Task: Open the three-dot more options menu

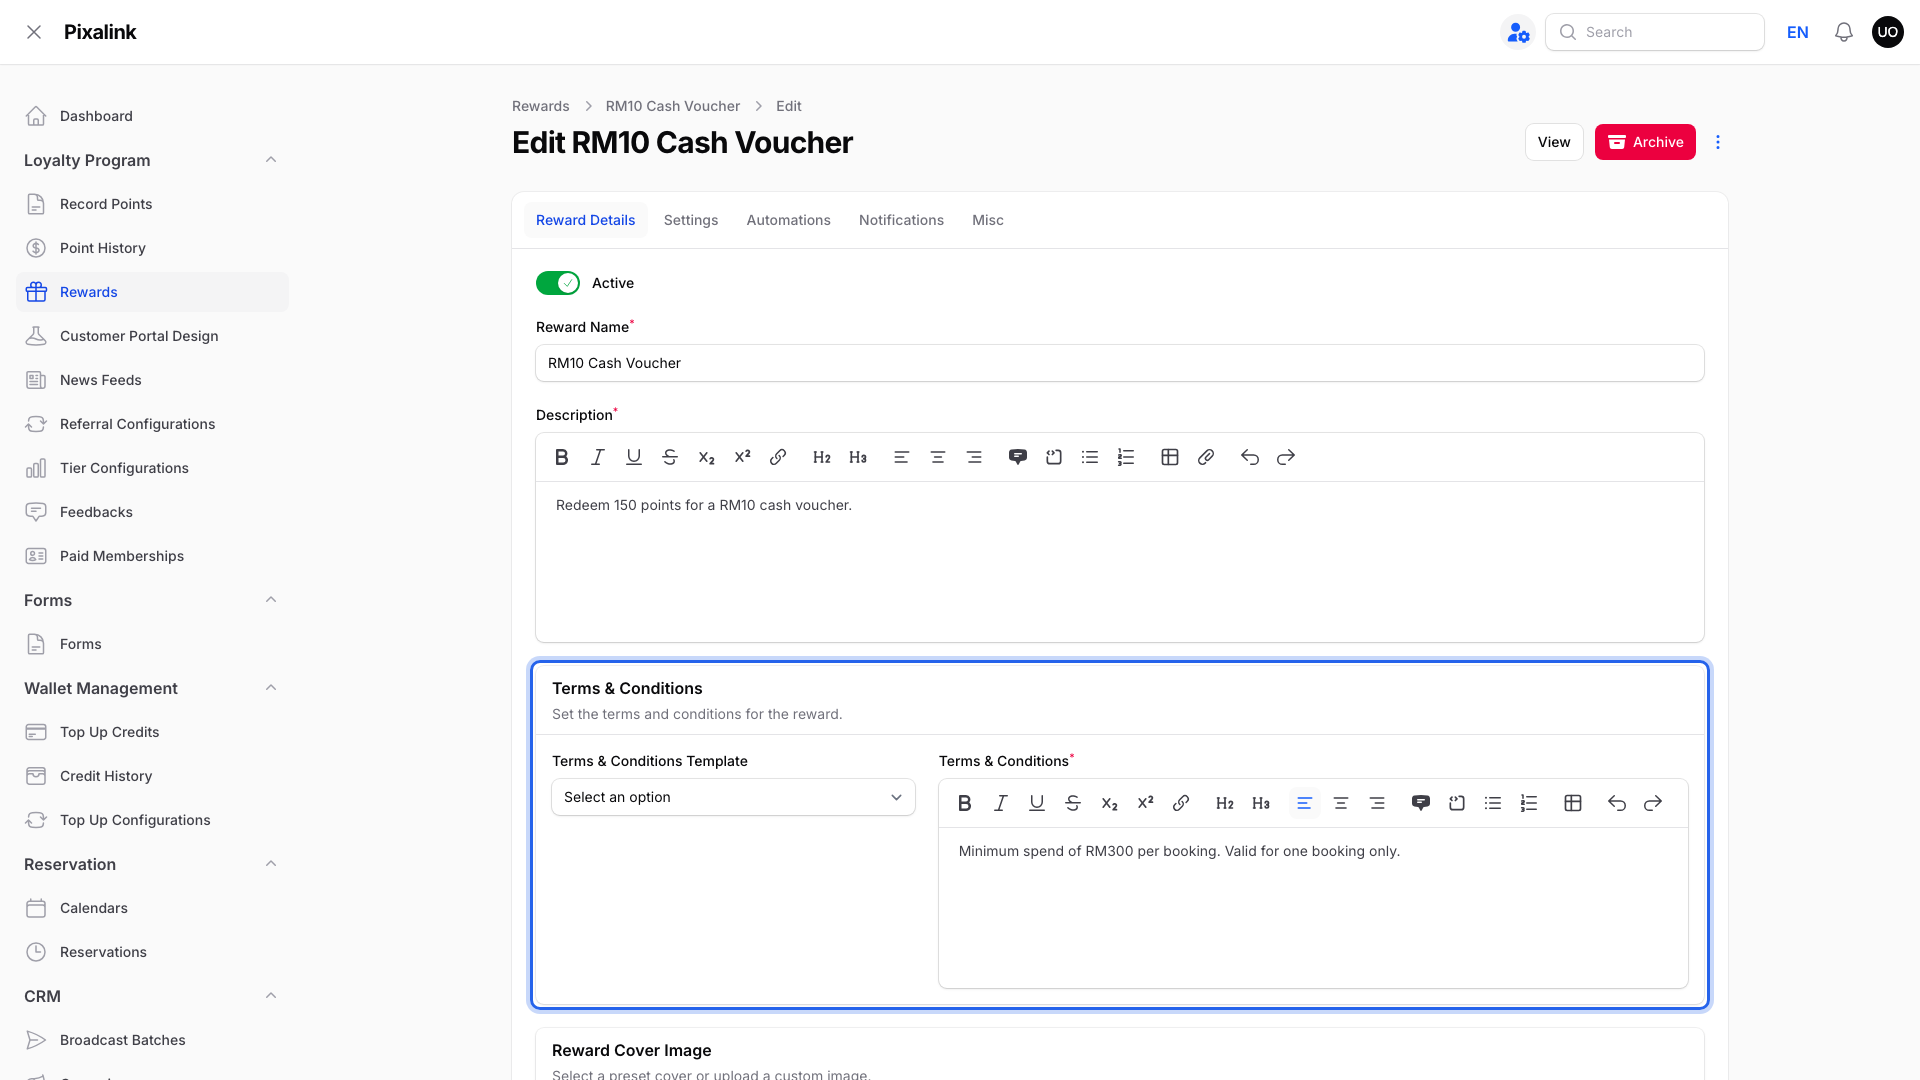Action: tap(1718, 142)
